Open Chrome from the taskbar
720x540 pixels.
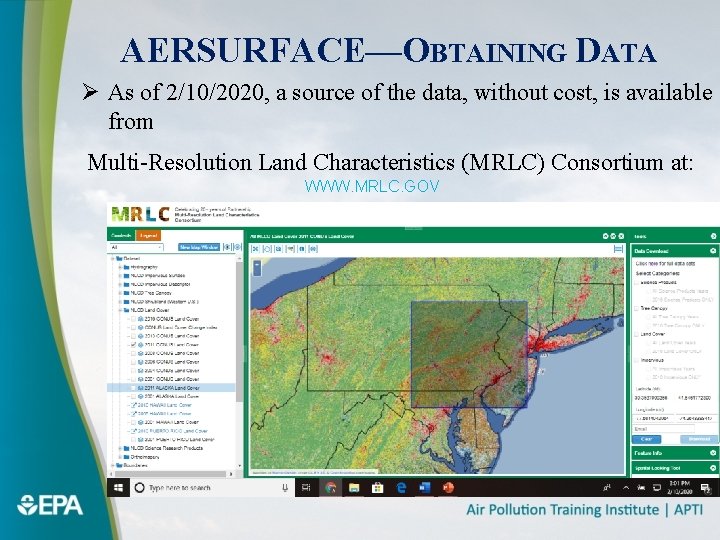click(331, 488)
